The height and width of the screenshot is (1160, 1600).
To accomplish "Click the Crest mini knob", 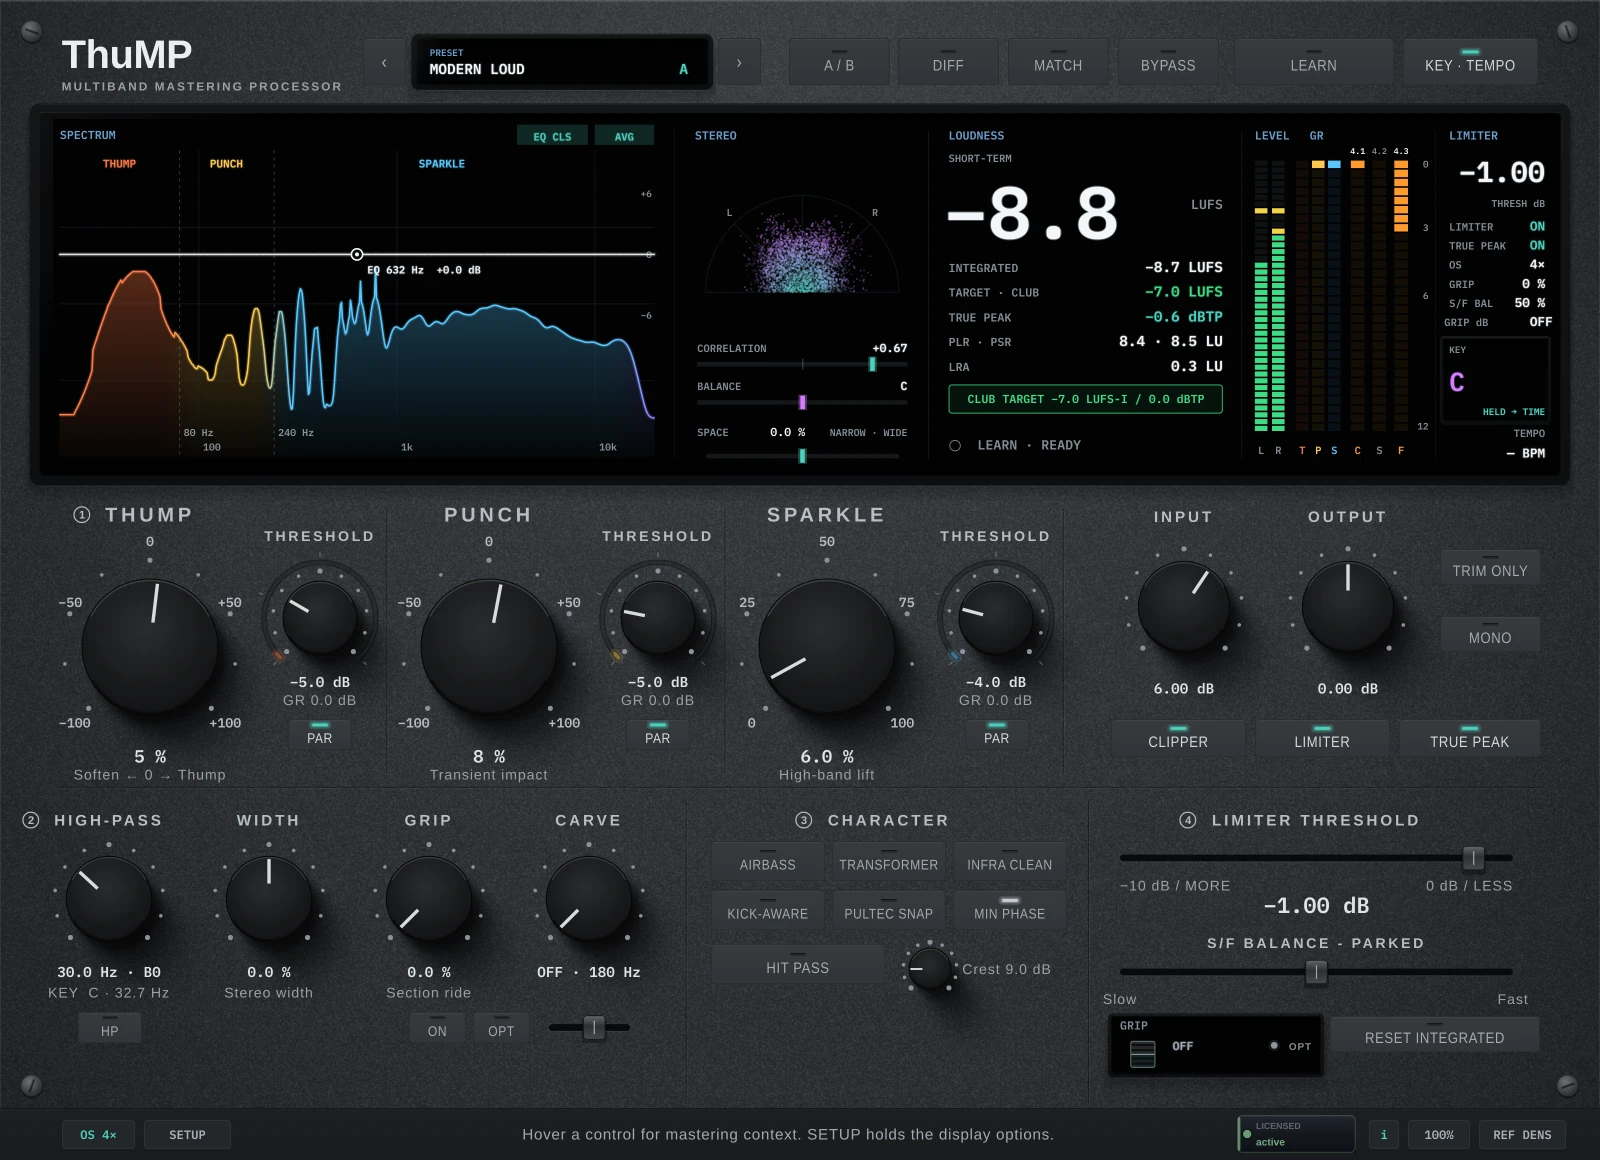I will (x=930, y=968).
